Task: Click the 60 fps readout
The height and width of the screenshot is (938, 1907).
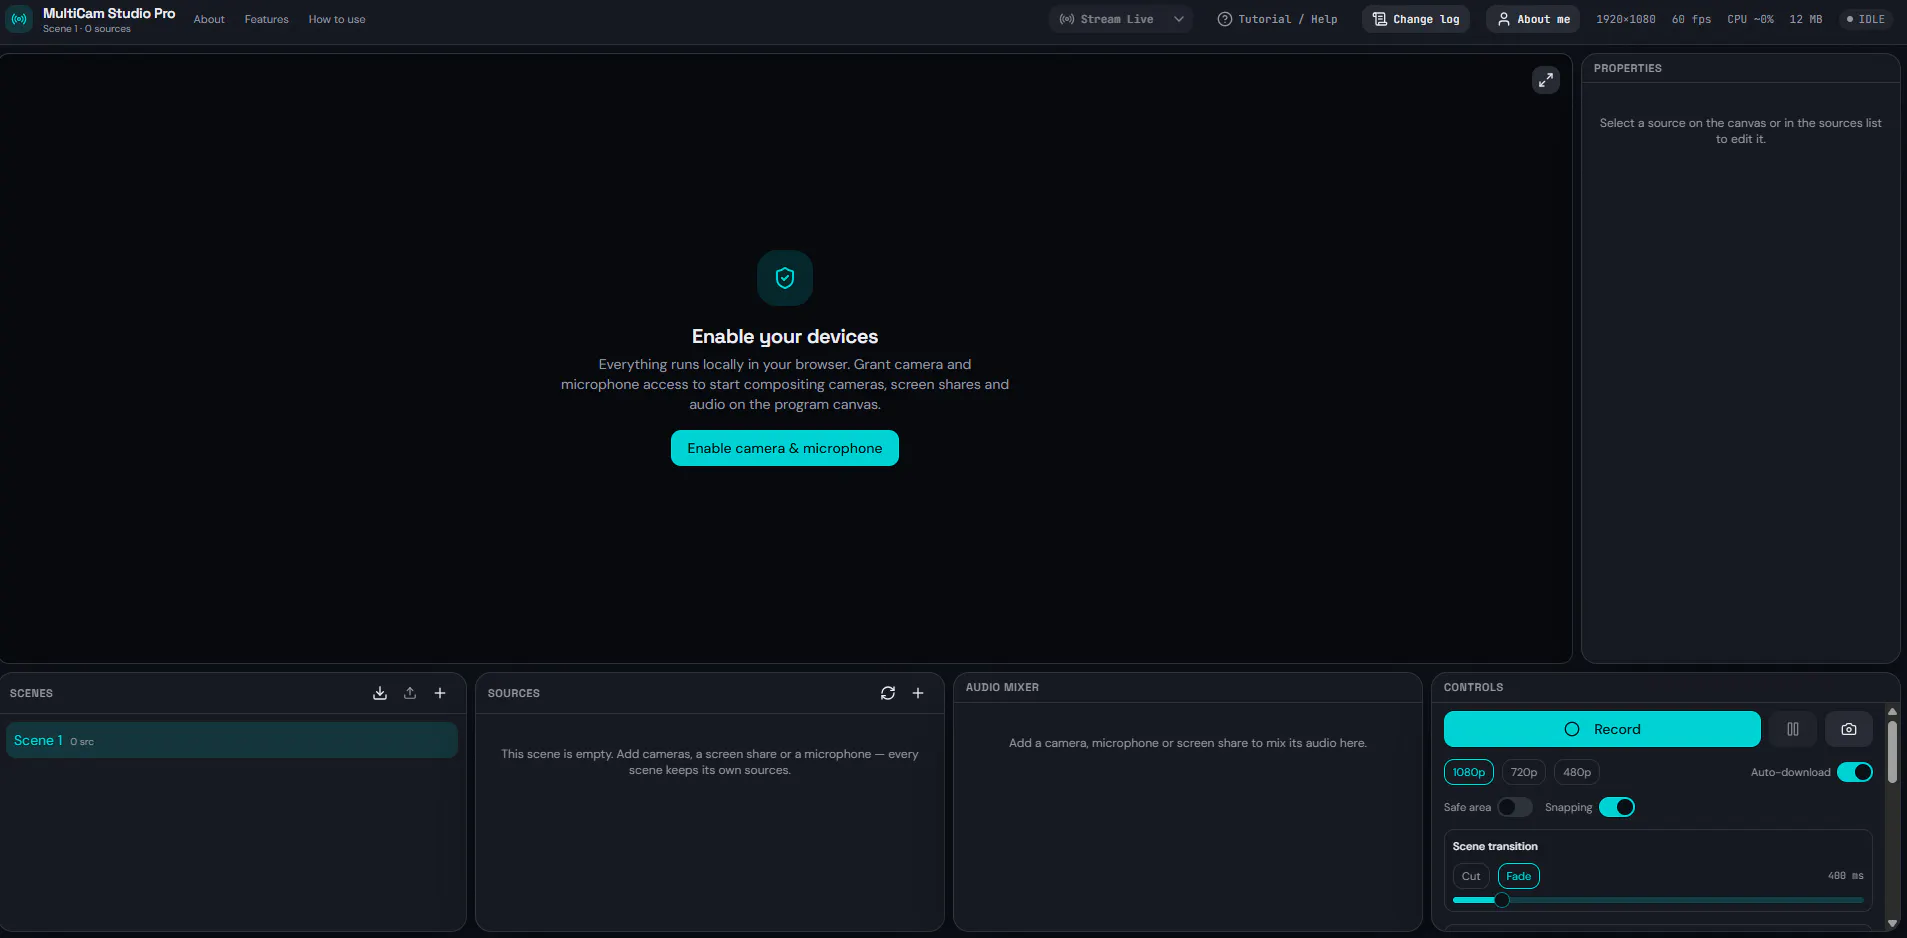Action: (1692, 19)
